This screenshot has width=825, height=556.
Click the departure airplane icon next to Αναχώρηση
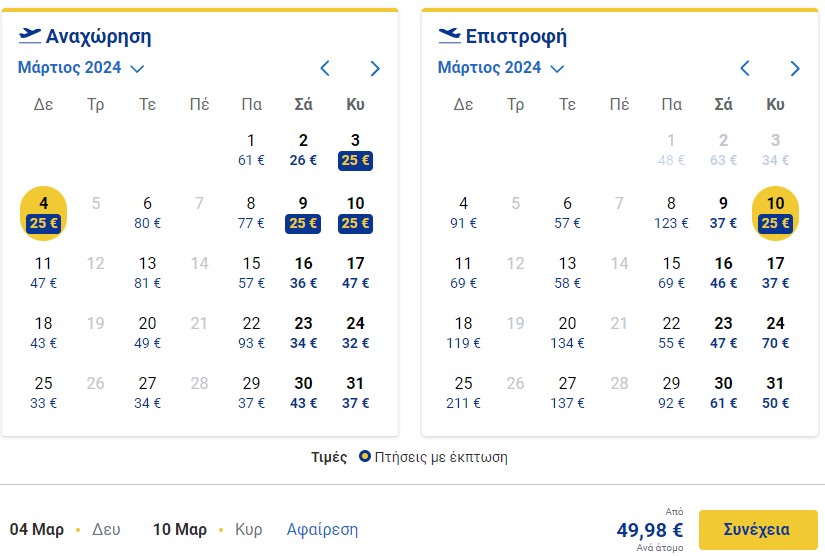29,36
